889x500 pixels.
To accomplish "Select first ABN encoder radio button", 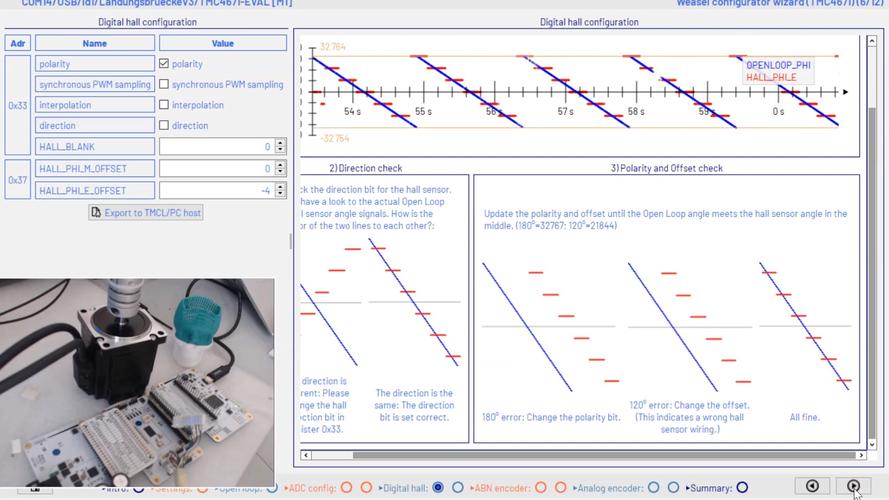I will (541, 488).
